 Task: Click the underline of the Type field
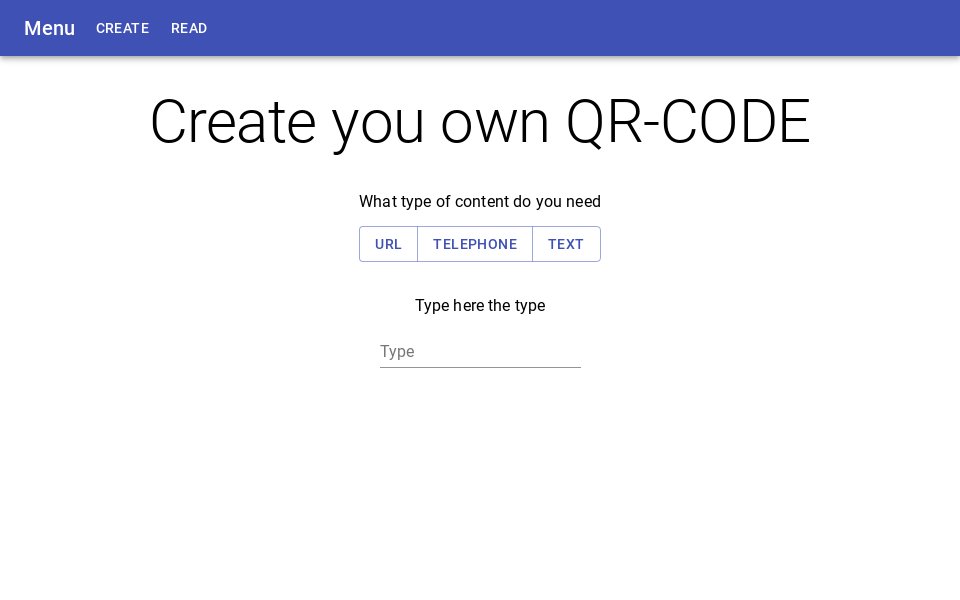(x=480, y=367)
